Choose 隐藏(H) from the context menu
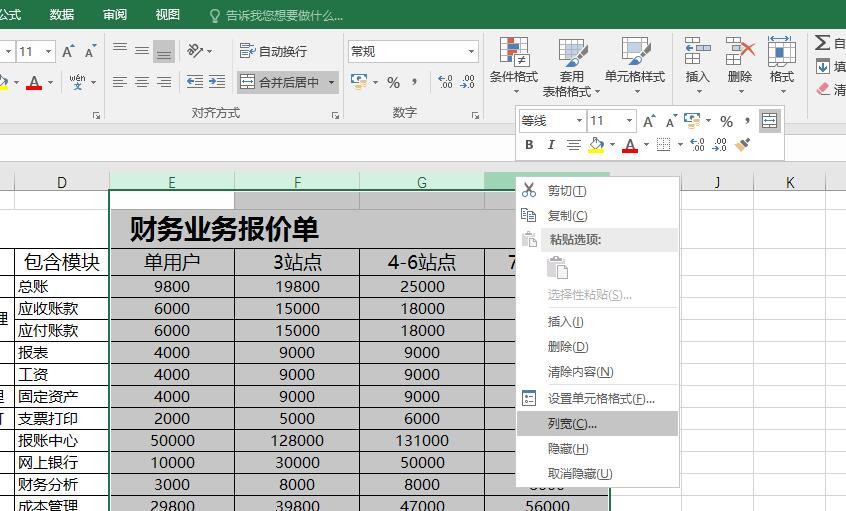Viewport: 846px width, 511px height. point(597,449)
